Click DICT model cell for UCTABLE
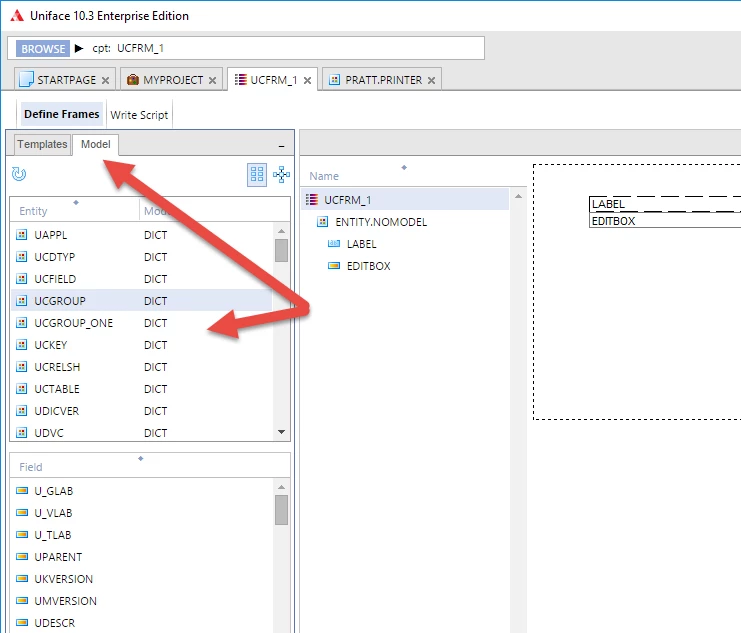The height and width of the screenshot is (633, 741). click(155, 389)
